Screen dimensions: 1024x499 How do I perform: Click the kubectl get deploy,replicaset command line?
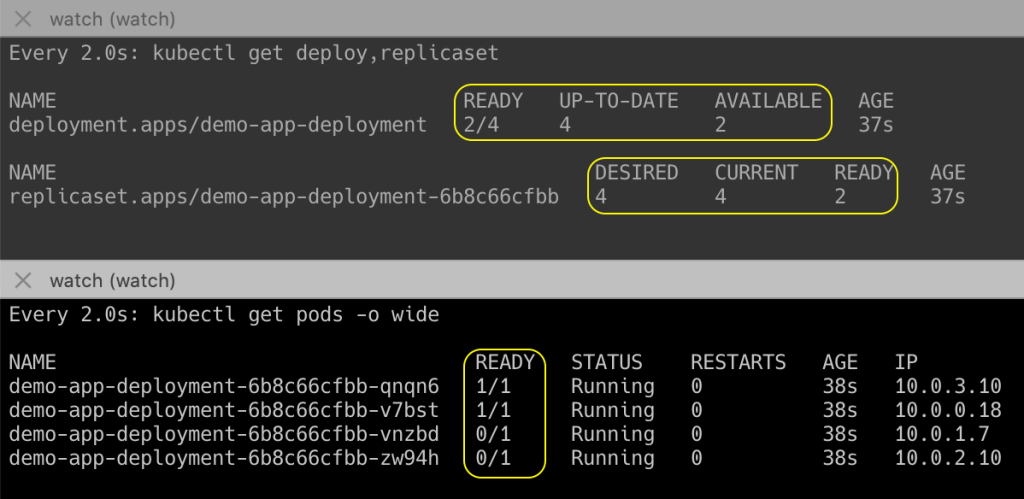coord(253,53)
